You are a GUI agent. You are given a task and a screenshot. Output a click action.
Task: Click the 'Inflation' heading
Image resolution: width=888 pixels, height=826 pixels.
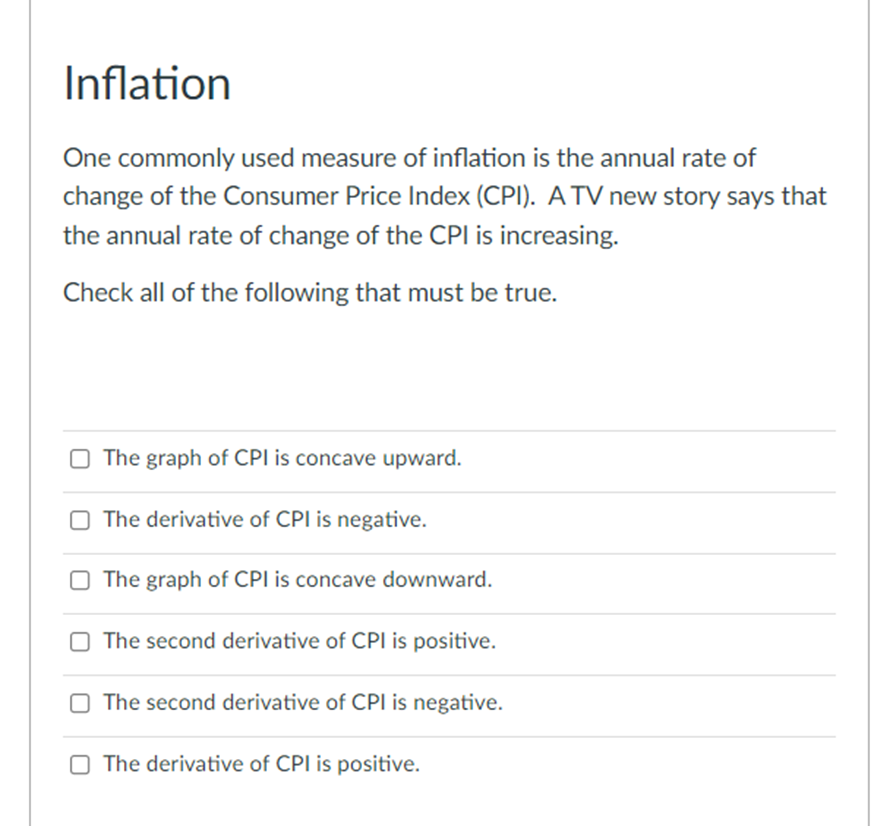[146, 84]
